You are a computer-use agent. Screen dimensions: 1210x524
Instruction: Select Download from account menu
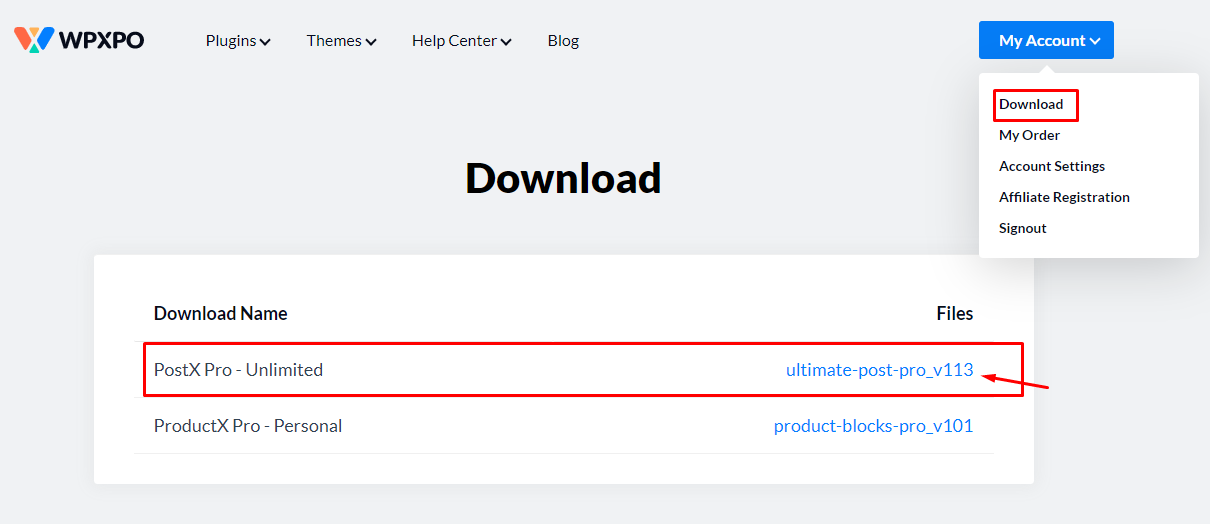1031,104
